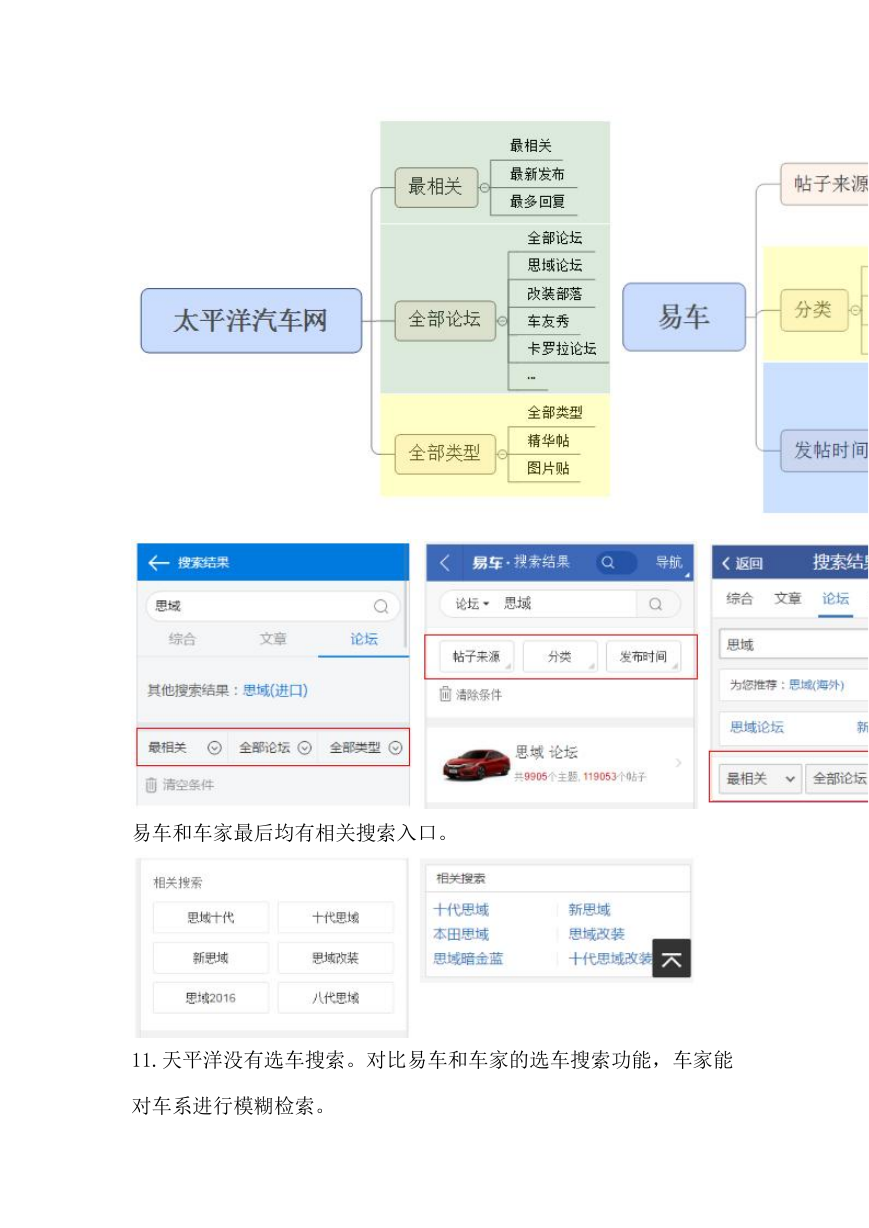Select the 车友秀 mind map leaf
Screen dimensions: 869x1228
548,321
